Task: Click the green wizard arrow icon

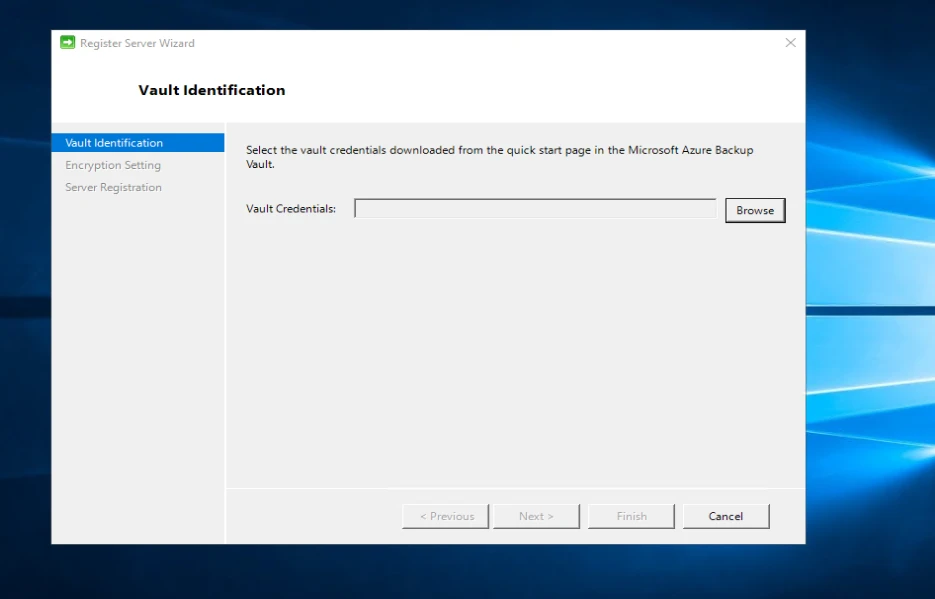Action: 67,43
